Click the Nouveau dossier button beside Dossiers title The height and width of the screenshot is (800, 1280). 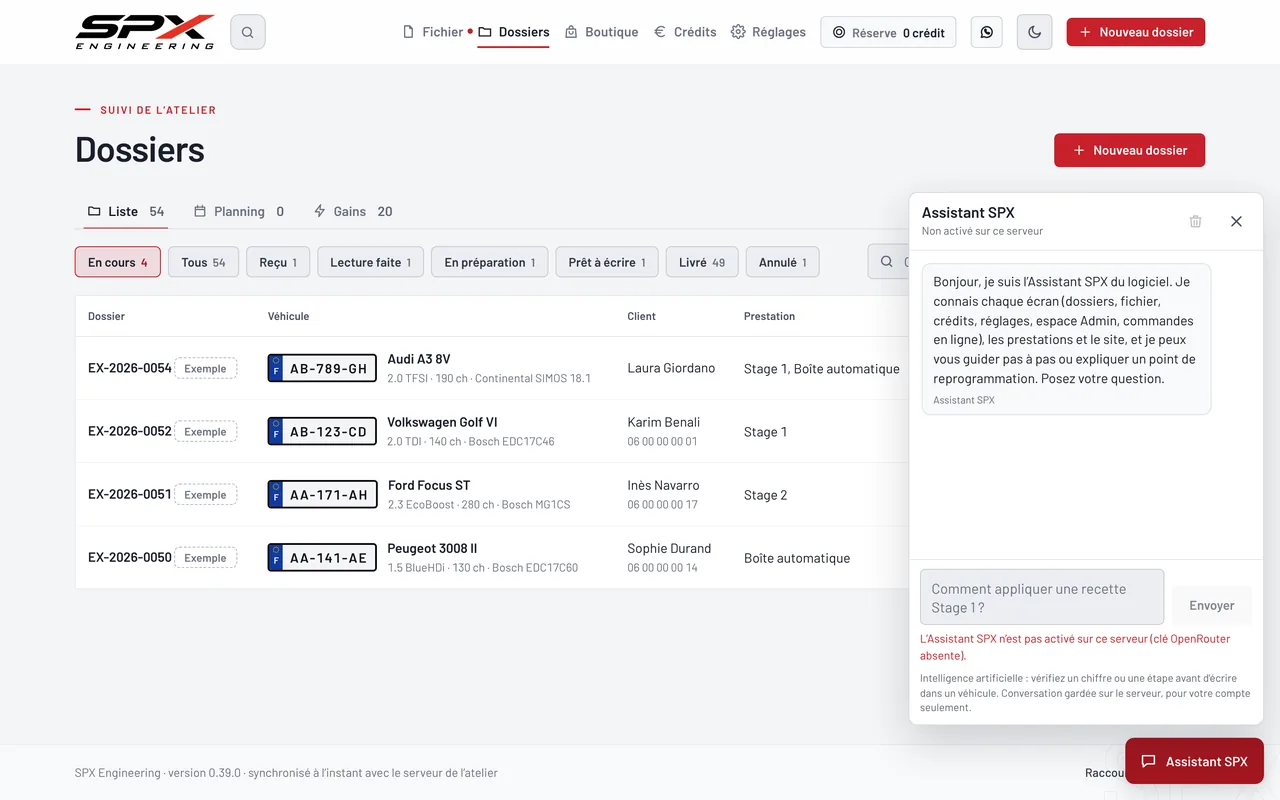(x=1129, y=150)
